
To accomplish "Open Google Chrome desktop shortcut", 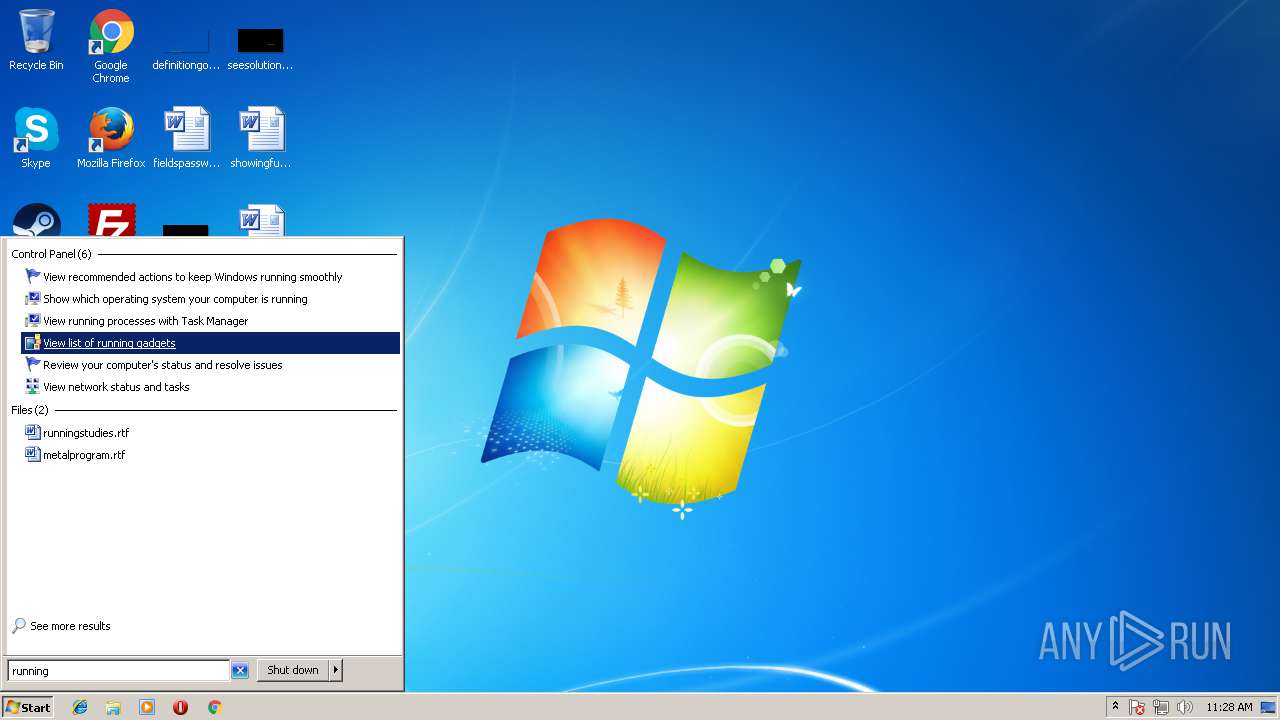I will pyautogui.click(x=111, y=46).
